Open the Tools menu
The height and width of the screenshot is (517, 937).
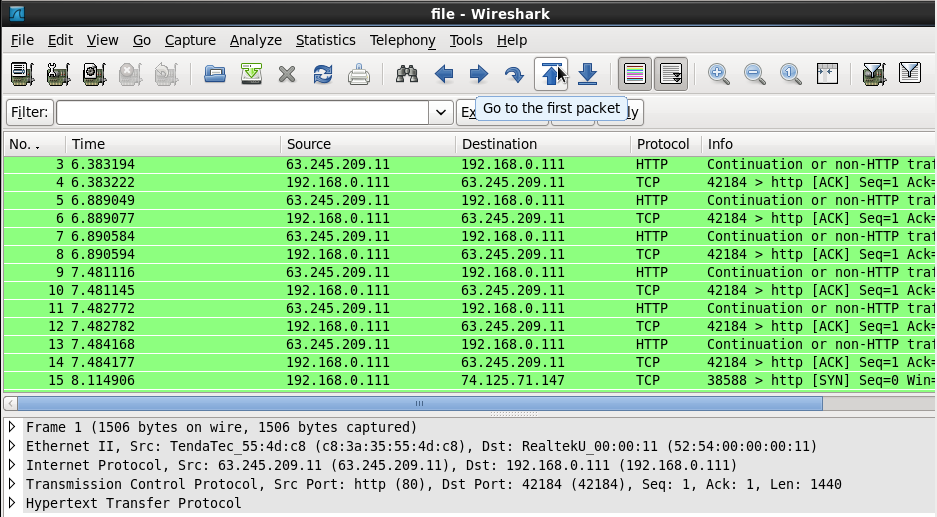[x=466, y=40]
